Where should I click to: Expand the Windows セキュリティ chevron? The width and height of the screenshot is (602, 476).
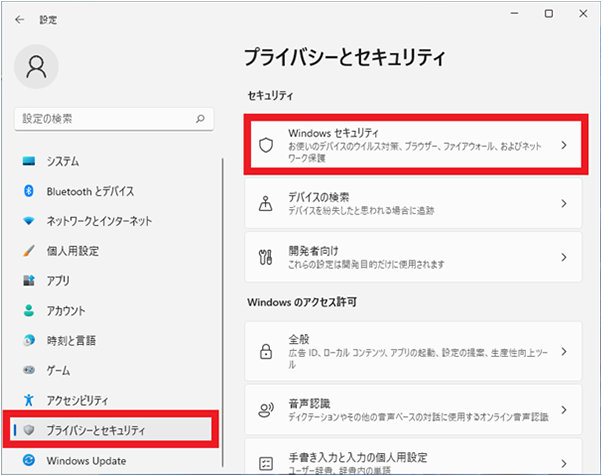pyautogui.click(x=564, y=145)
